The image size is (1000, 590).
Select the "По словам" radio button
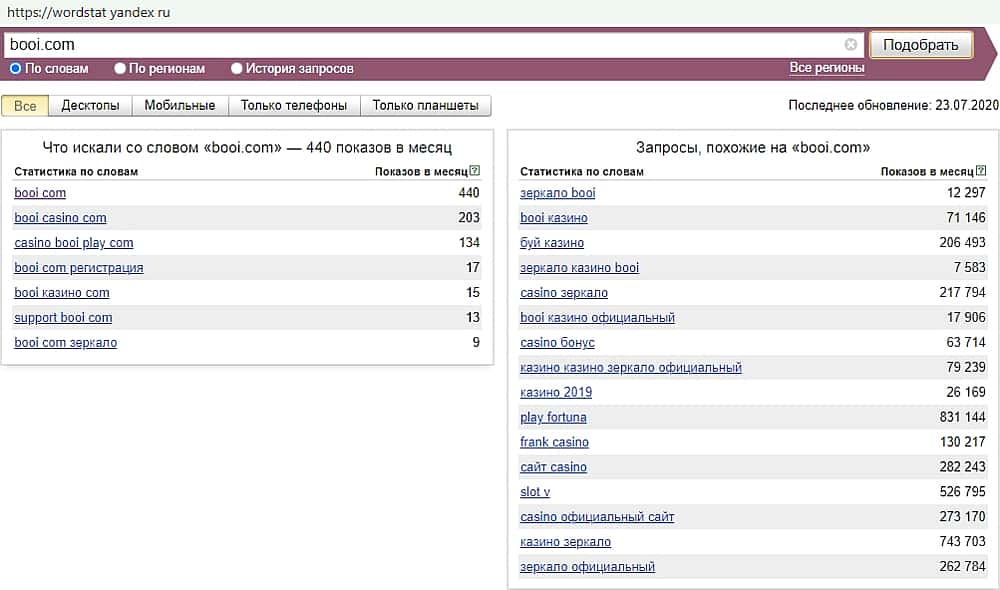[16, 69]
